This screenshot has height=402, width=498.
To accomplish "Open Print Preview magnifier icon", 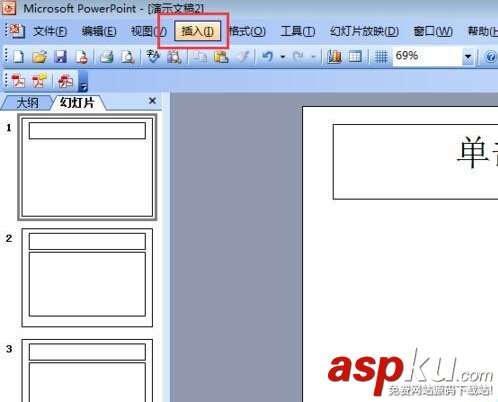I will coord(128,57).
